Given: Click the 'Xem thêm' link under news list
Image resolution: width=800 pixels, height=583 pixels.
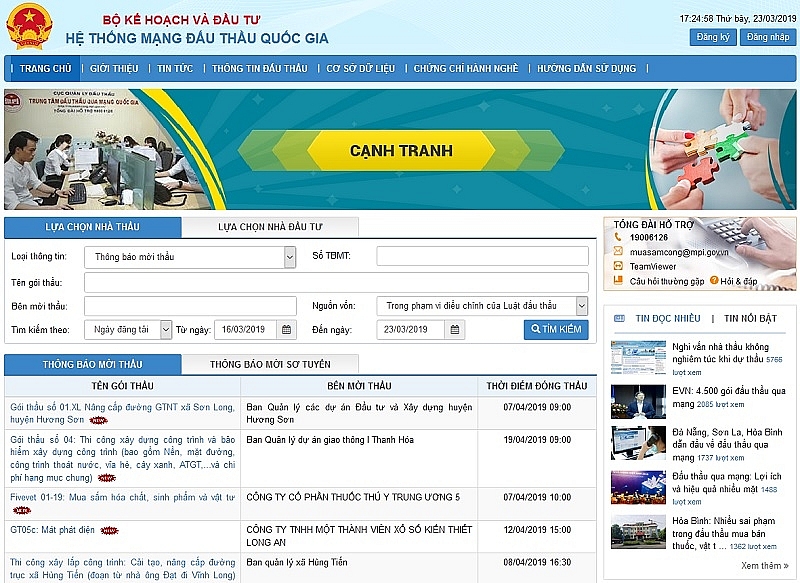Looking at the screenshot, I should (766, 565).
